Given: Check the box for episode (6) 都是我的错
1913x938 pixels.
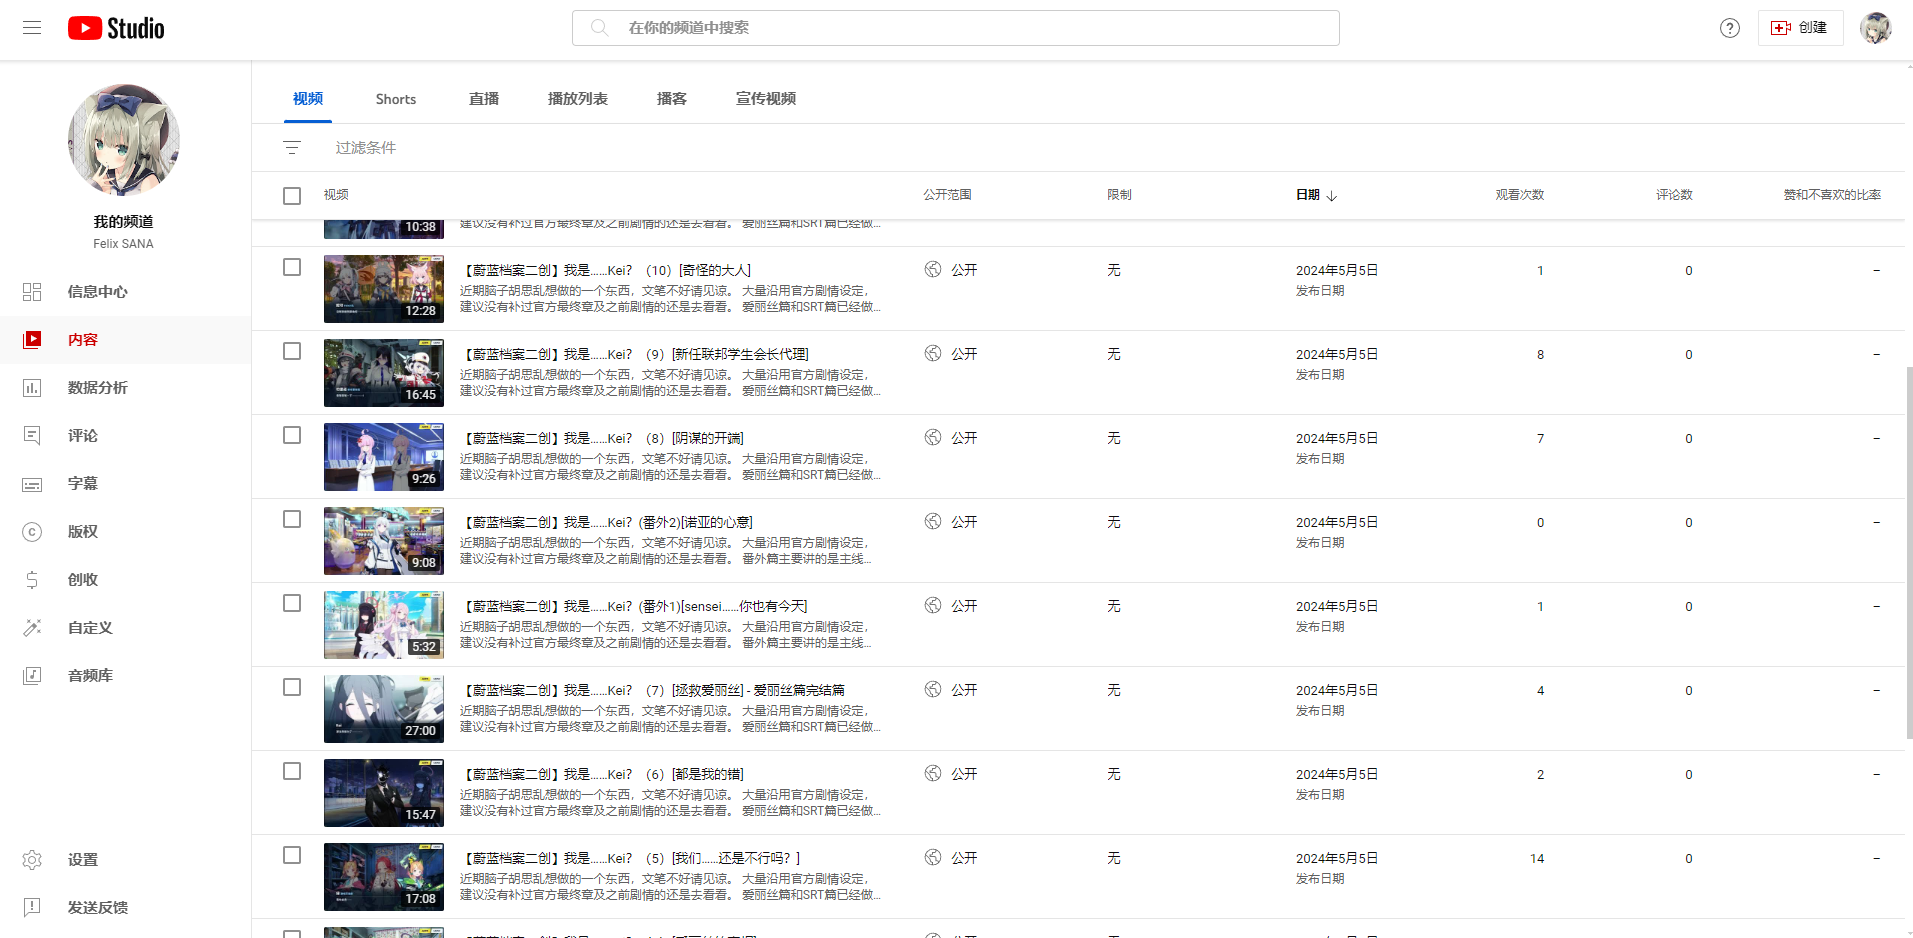Looking at the screenshot, I should tap(292, 772).
